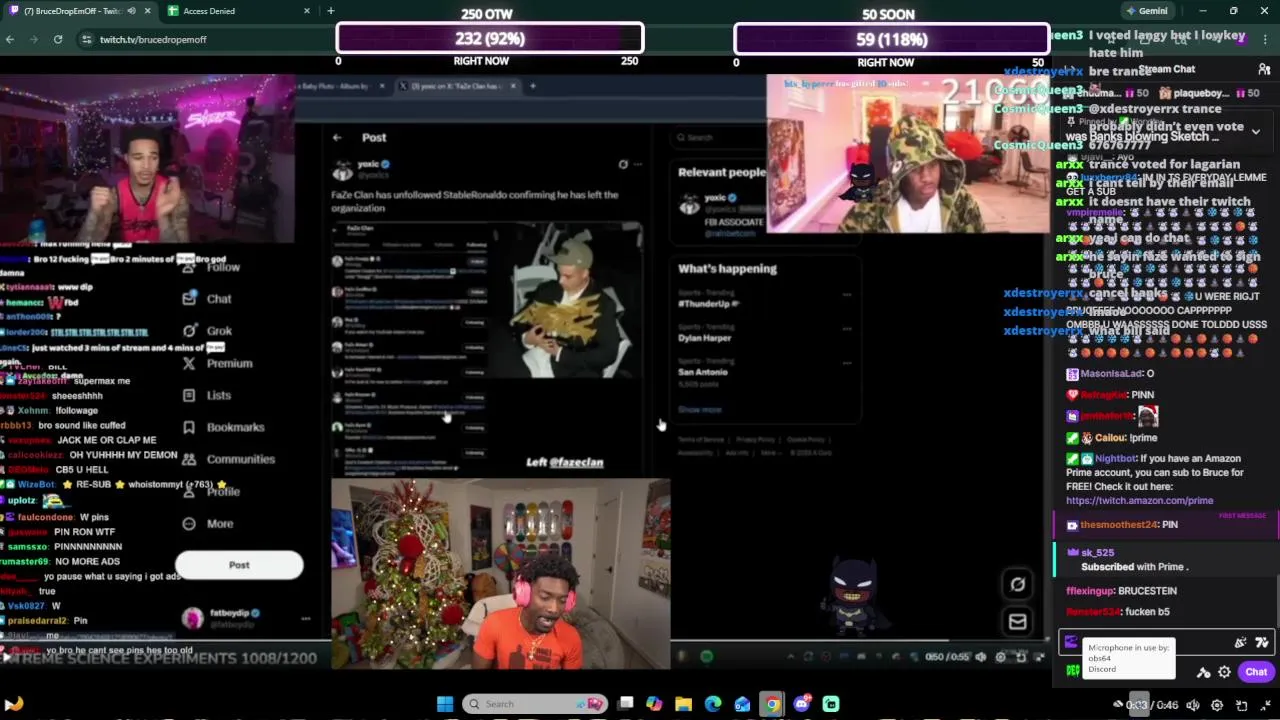1280x720 pixels.
Task: Open ellipsis menu beside Dylan Harper trend
Action: pyautogui.click(x=847, y=329)
